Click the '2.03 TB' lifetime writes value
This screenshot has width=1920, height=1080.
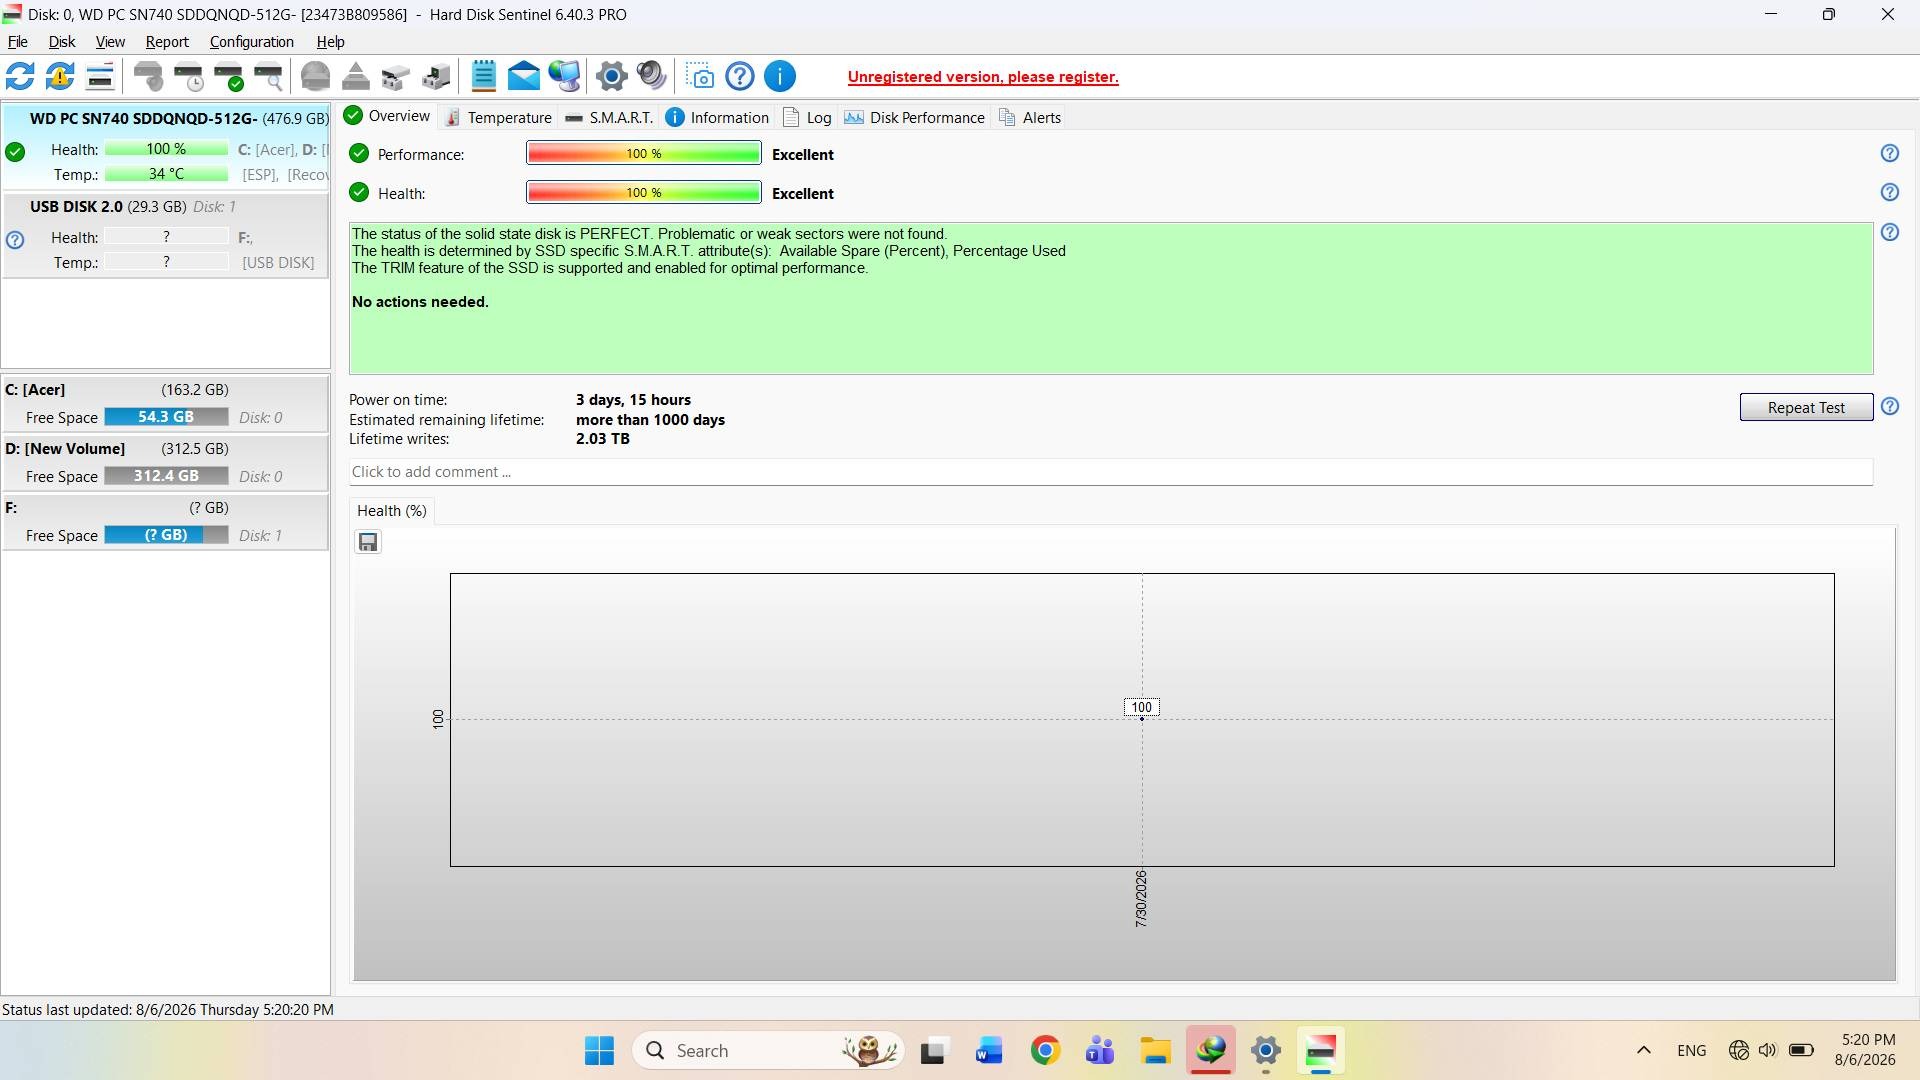[x=602, y=439]
